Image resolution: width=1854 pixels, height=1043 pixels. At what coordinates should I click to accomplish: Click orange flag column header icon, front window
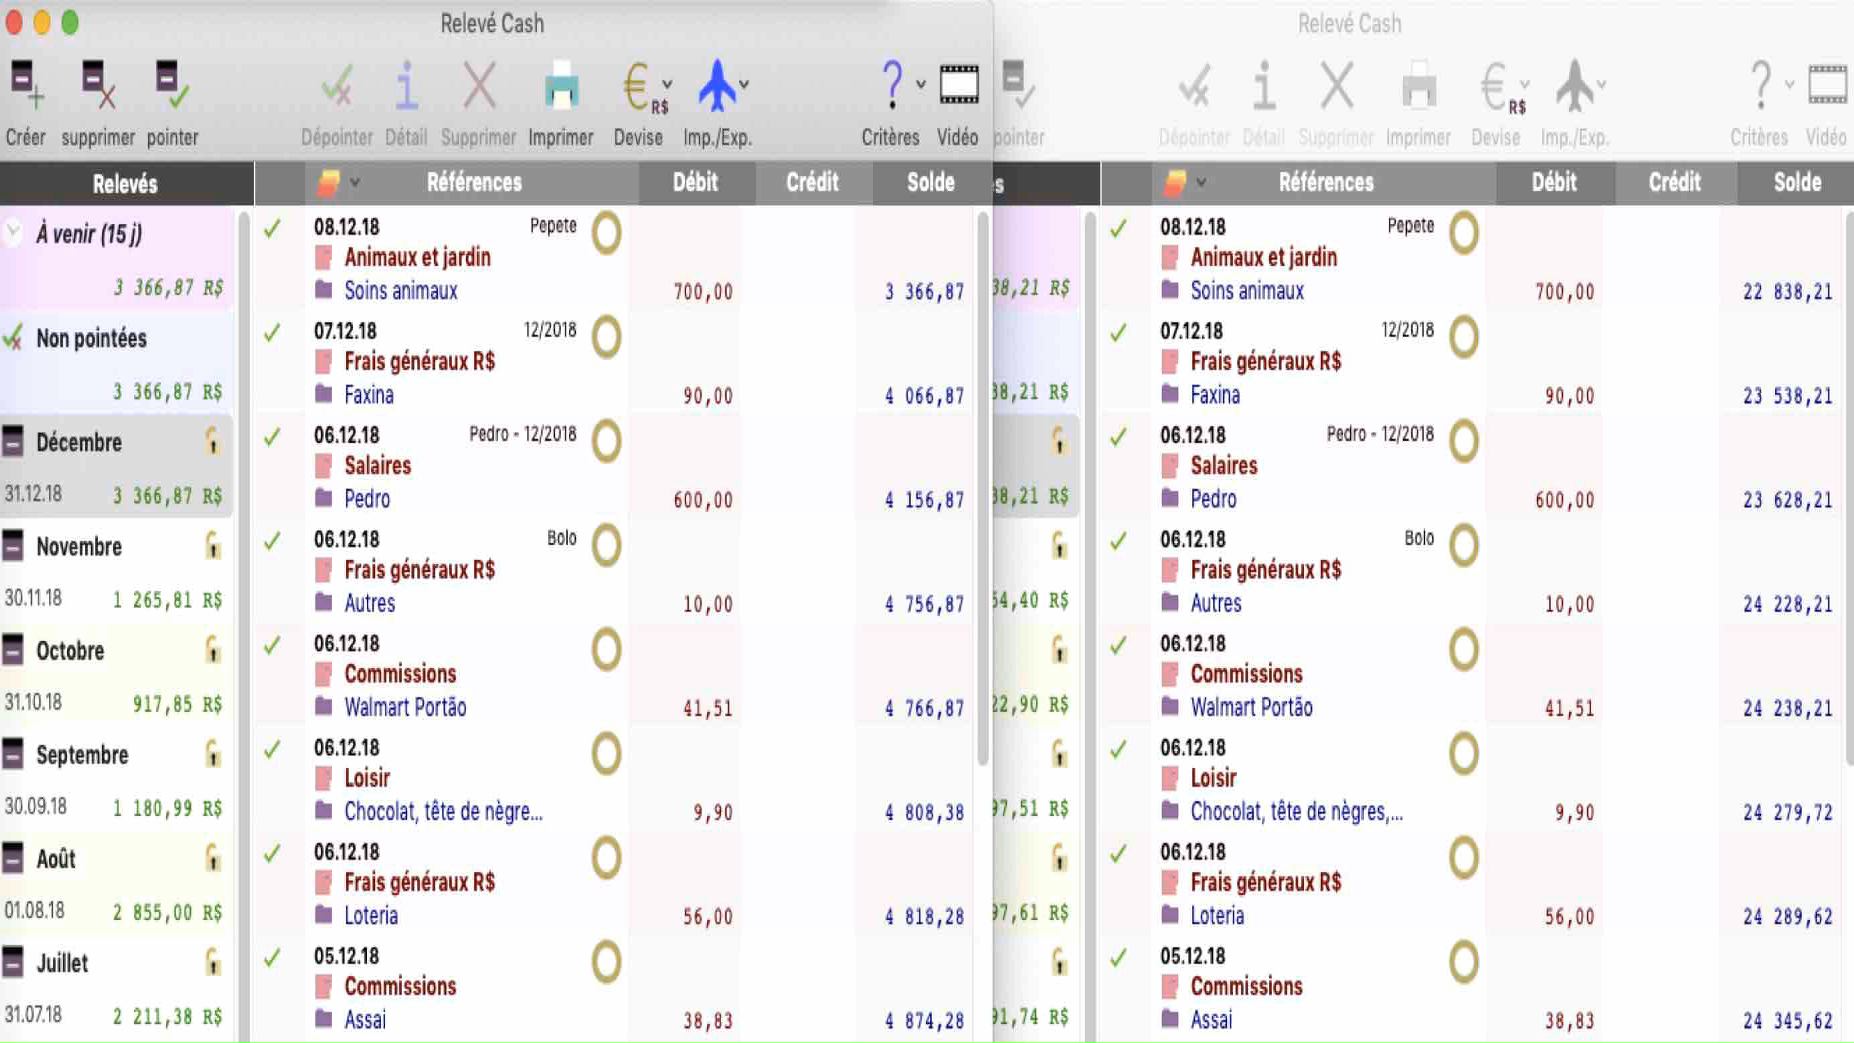coord(328,182)
